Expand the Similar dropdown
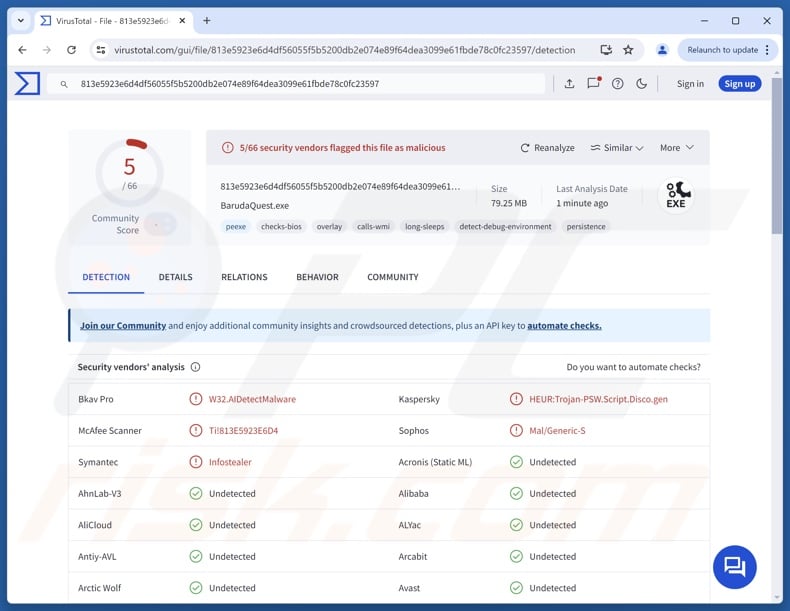The height and width of the screenshot is (611, 790). pos(616,148)
